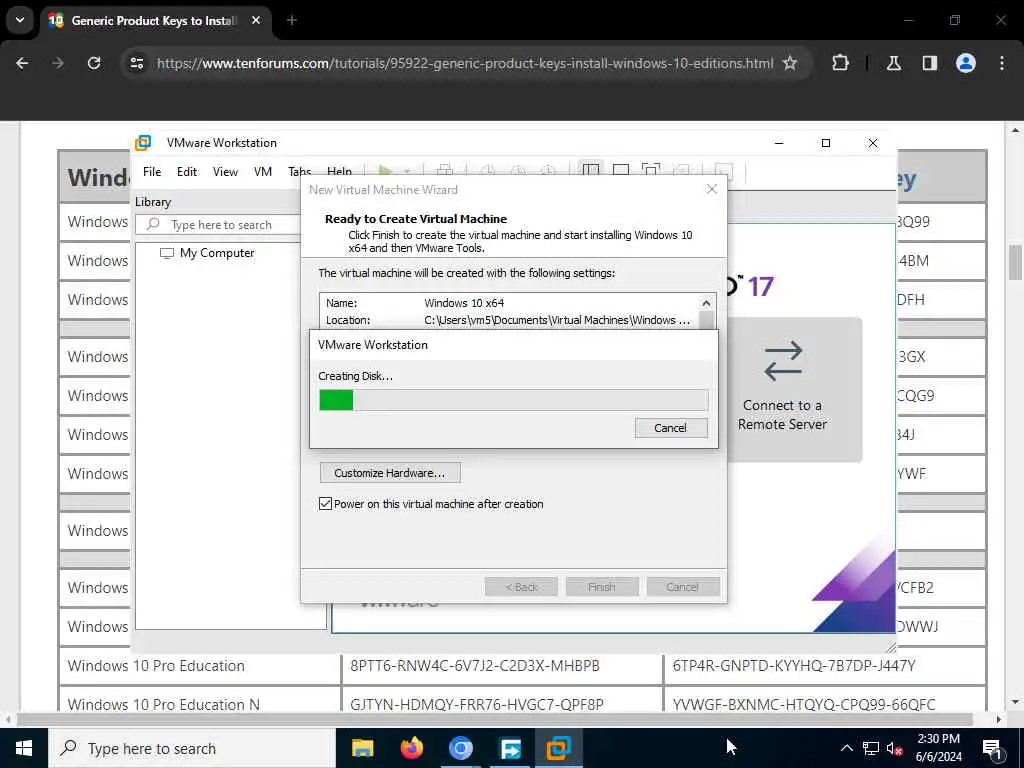Bookmark this page with the star icon

(x=790, y=63)
